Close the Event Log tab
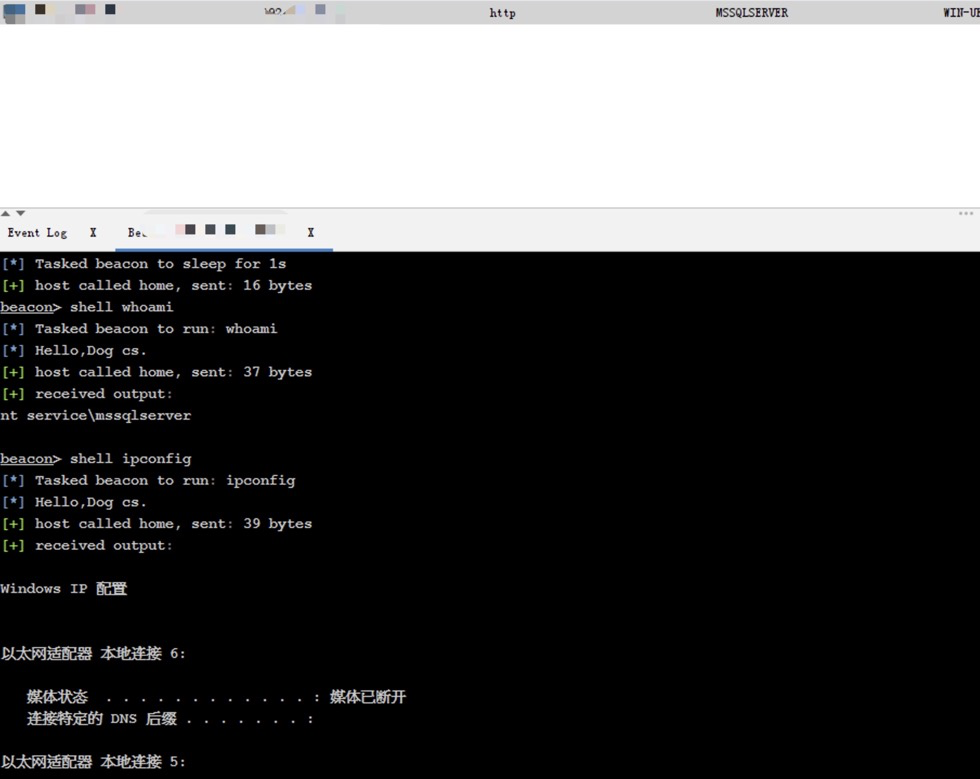The image size is (980, 779). point(93,233)
